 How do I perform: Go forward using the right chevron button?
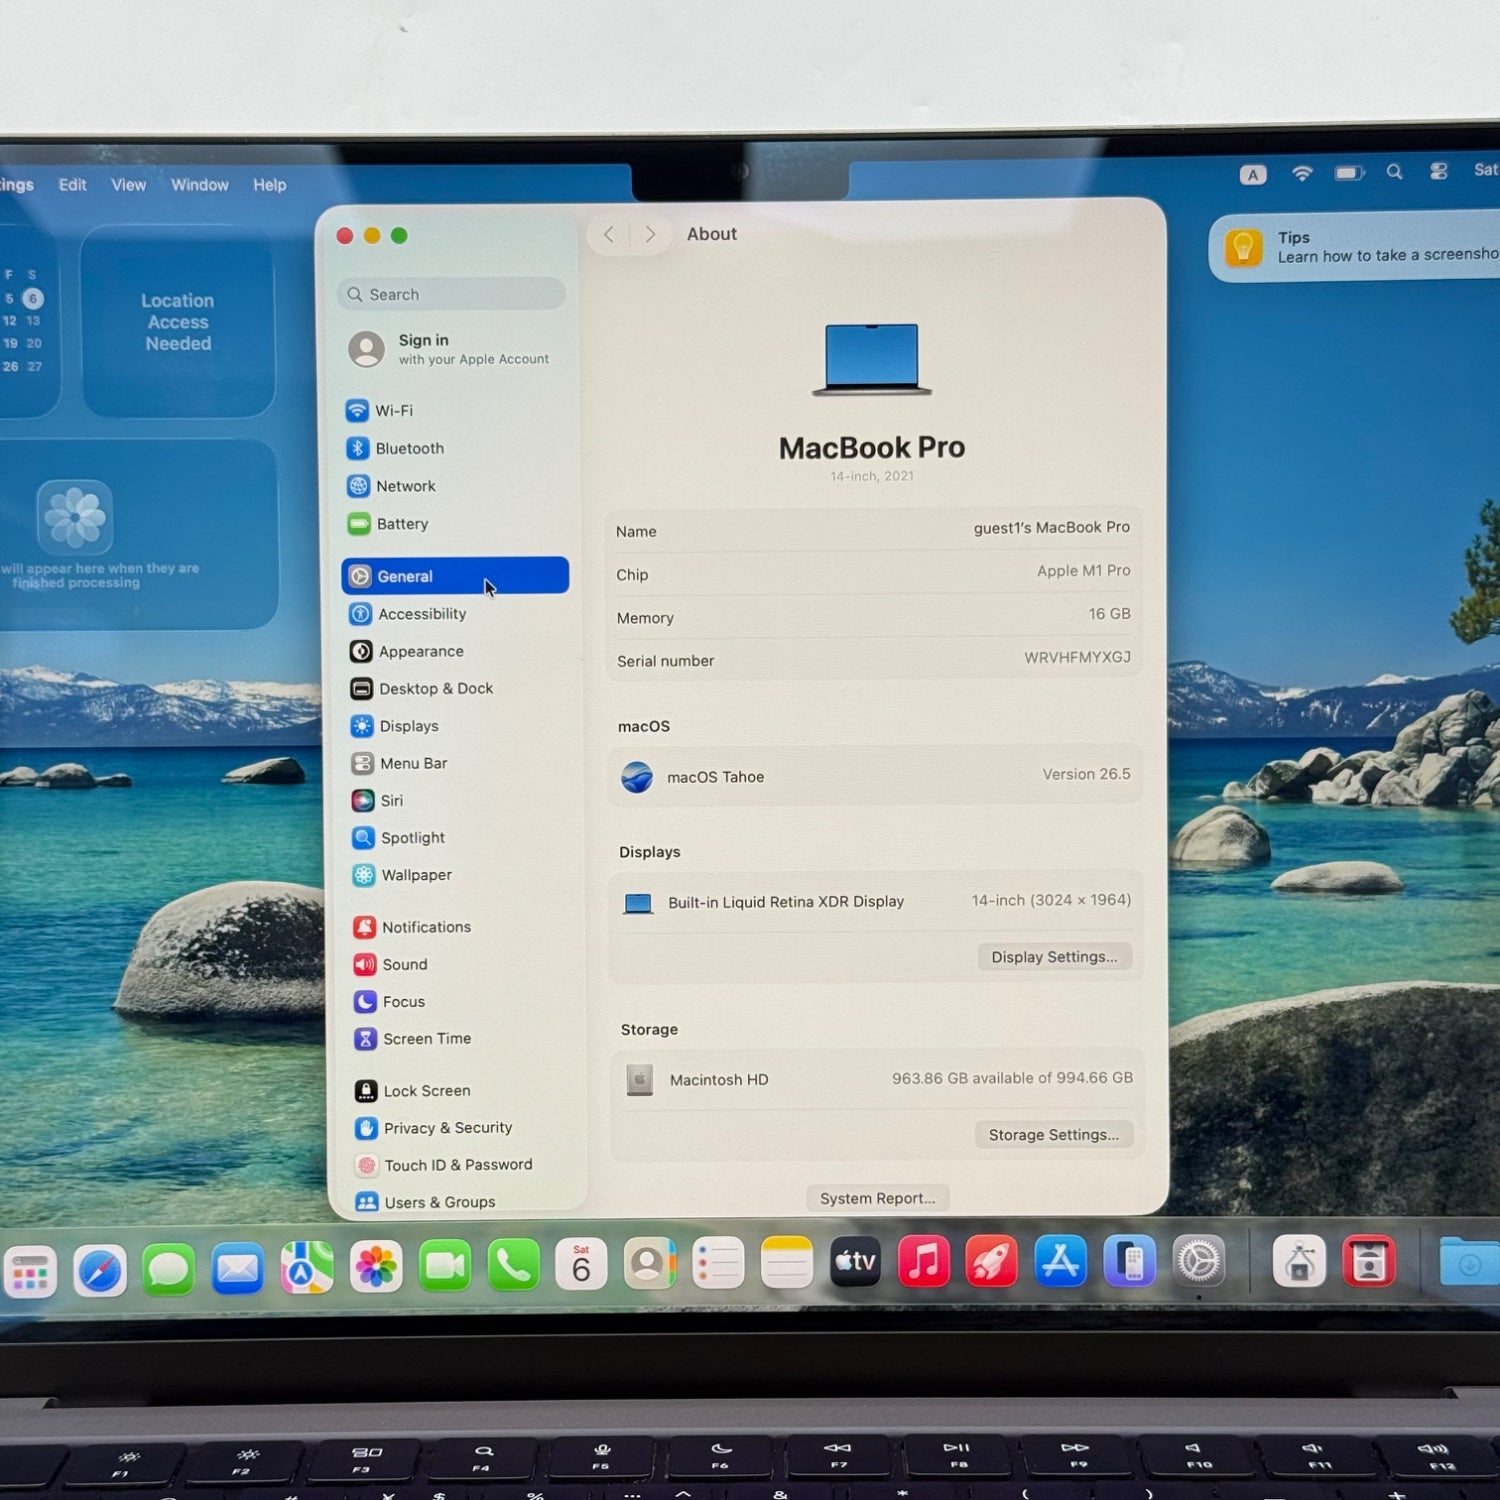650,234
